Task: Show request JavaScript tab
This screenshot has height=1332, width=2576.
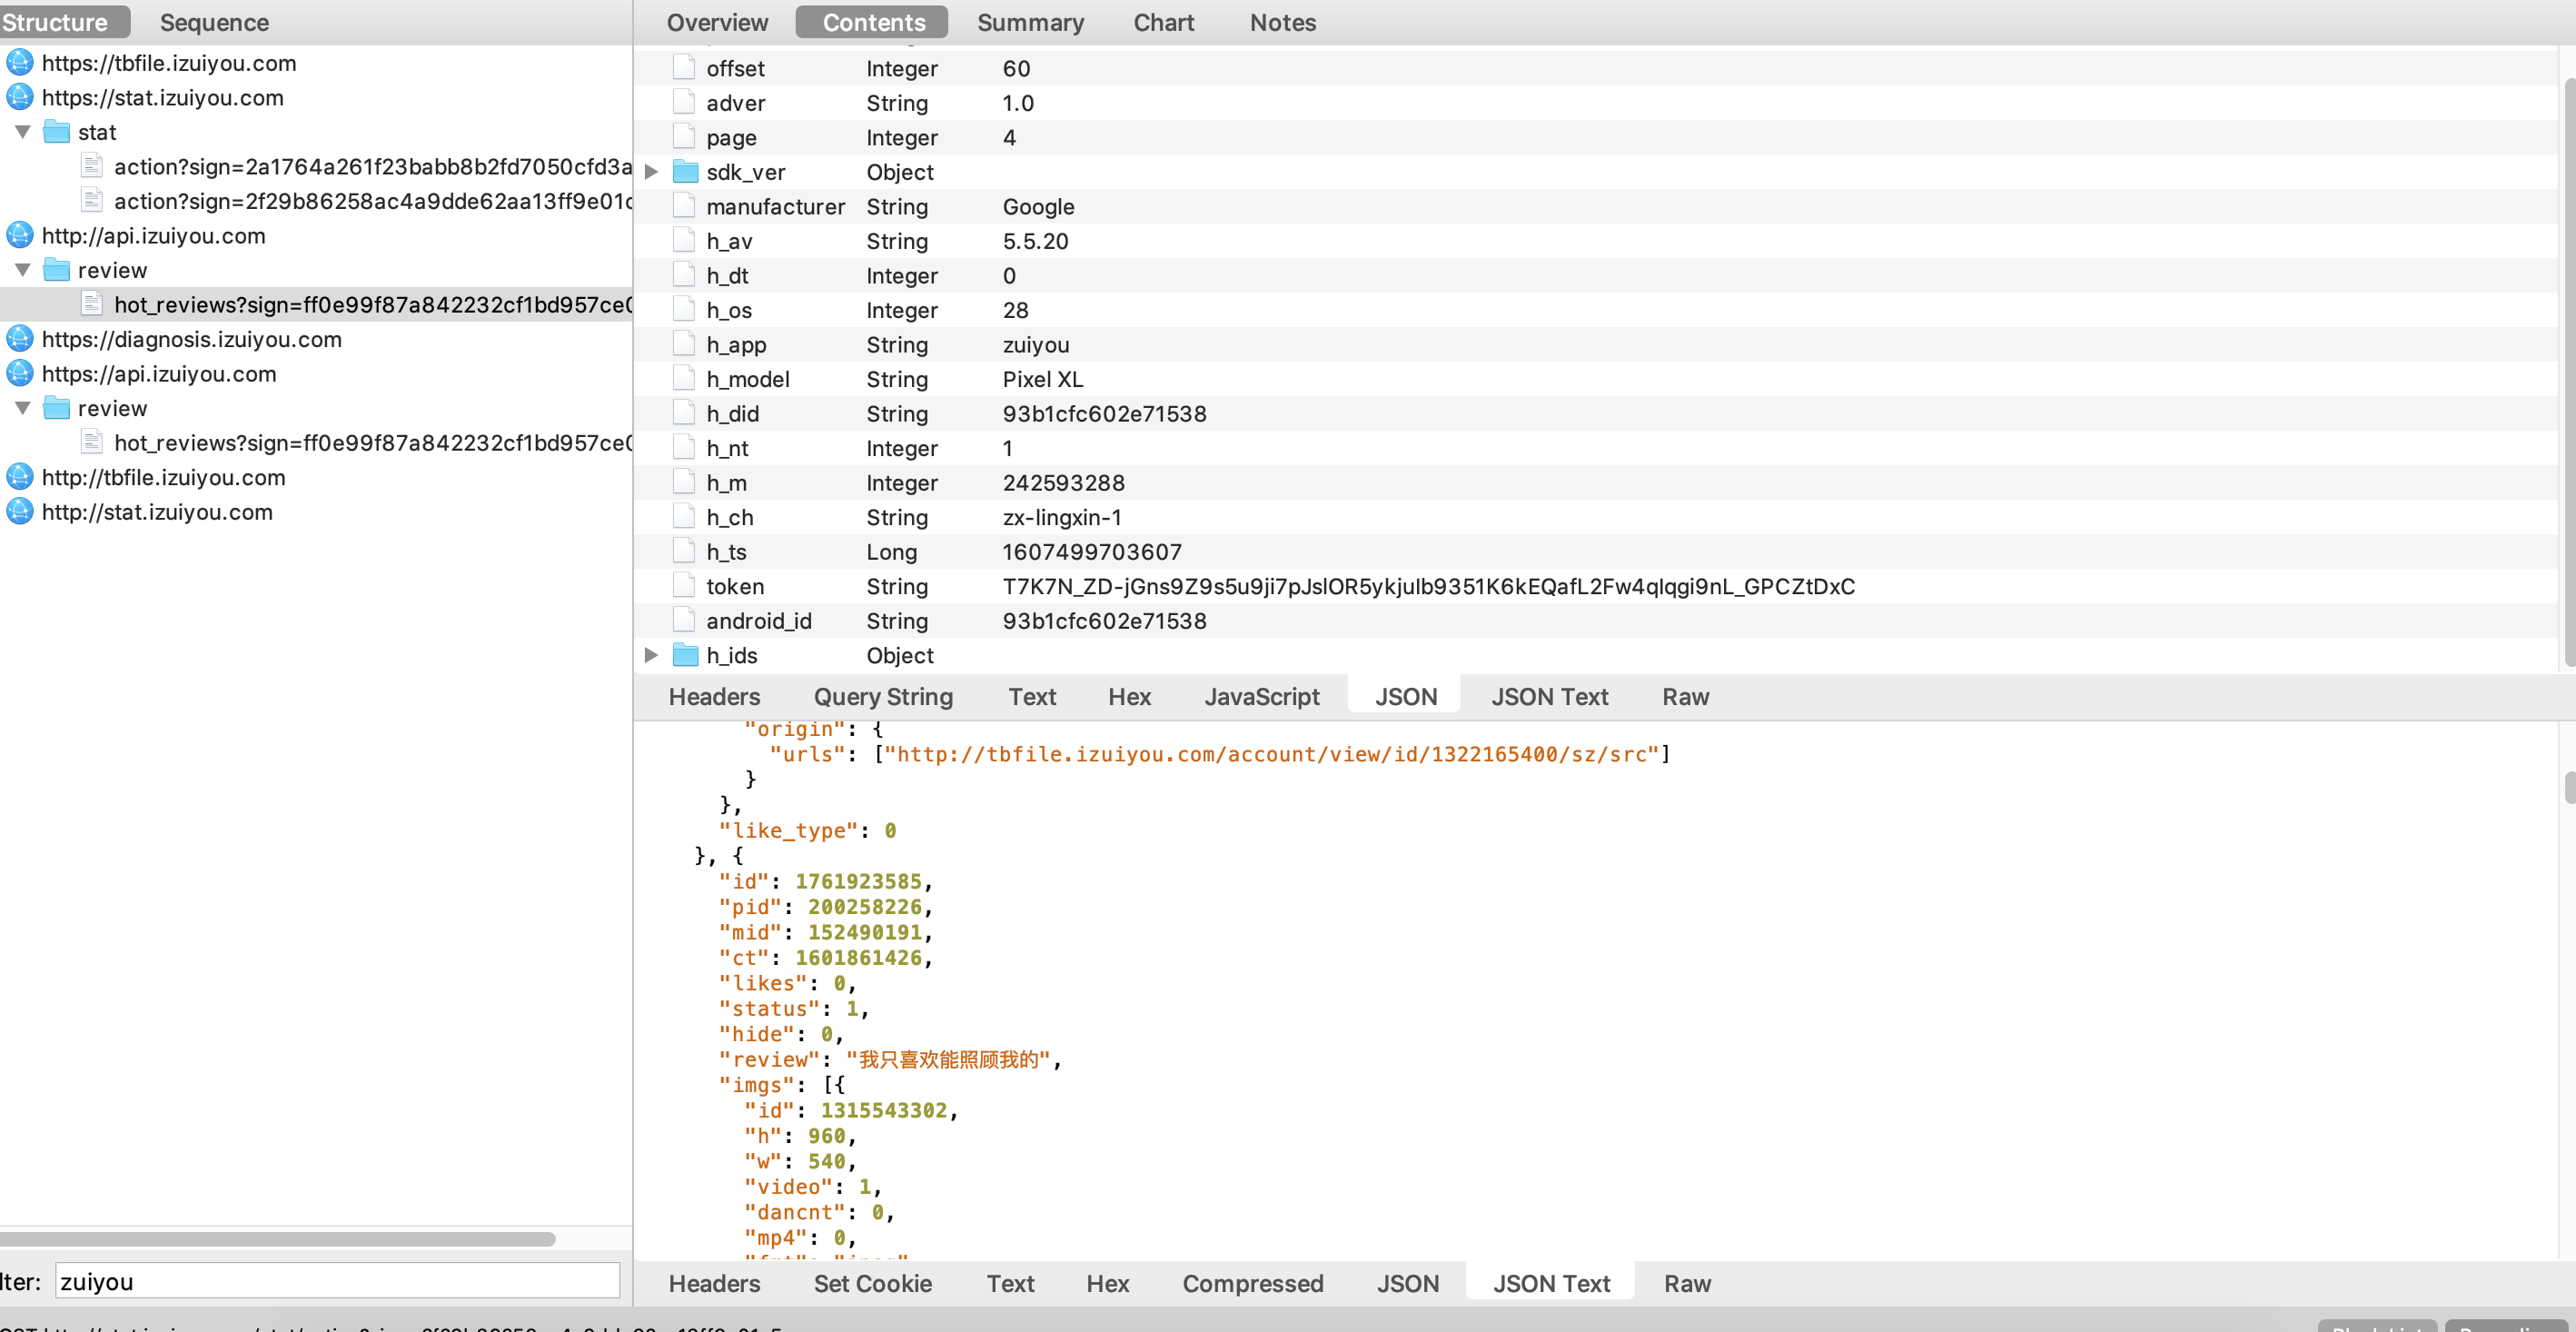Action: coord(1261,697)
